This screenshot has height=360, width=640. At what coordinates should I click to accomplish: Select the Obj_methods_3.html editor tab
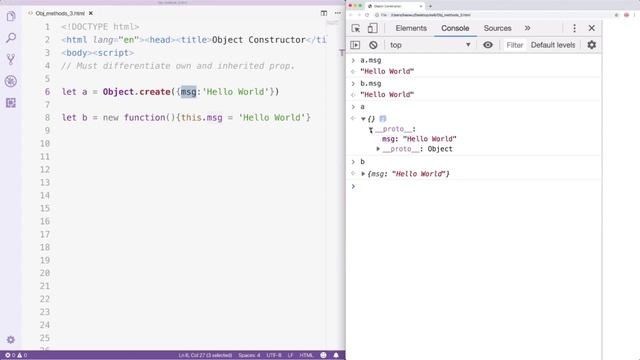click(60, 13)
